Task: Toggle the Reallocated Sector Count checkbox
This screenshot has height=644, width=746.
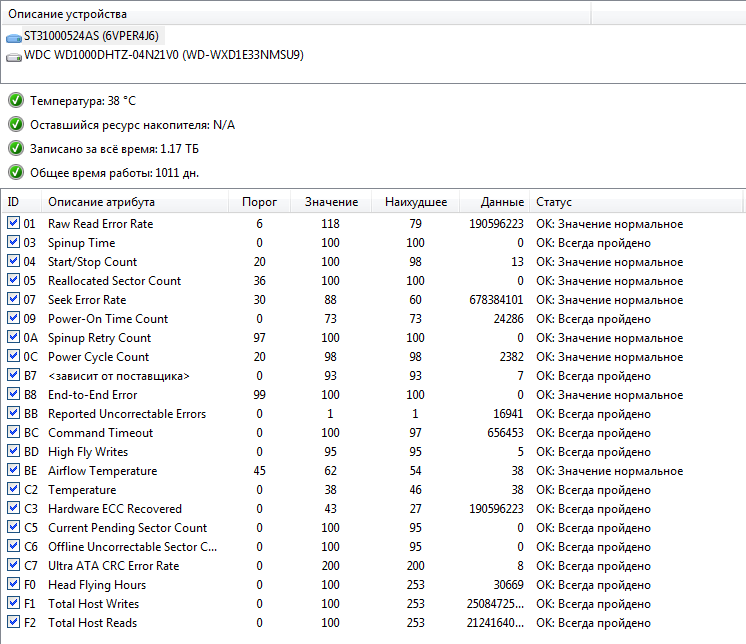Action: 13,281
